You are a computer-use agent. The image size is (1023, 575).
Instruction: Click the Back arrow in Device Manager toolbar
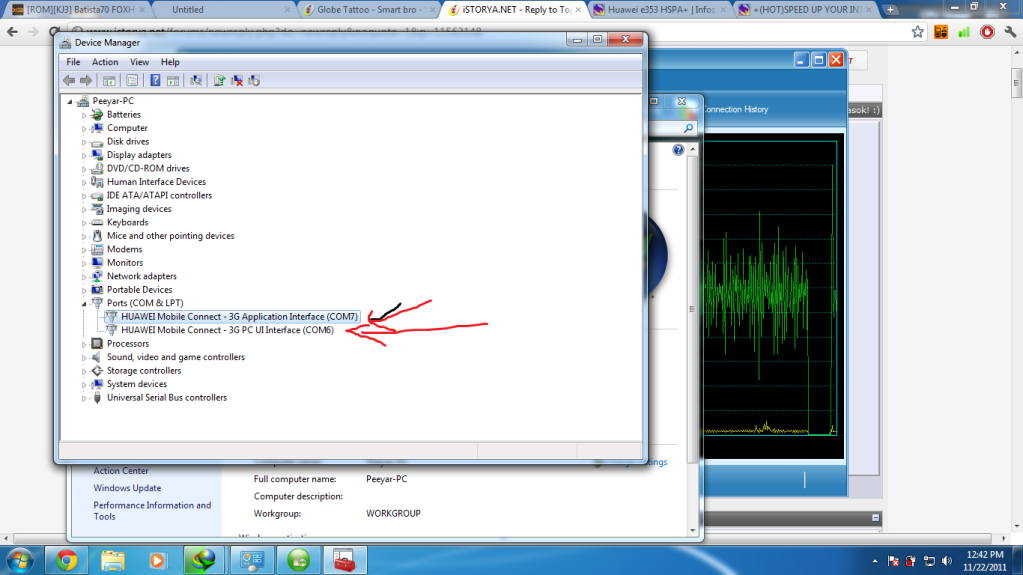(x=68, y=80)
